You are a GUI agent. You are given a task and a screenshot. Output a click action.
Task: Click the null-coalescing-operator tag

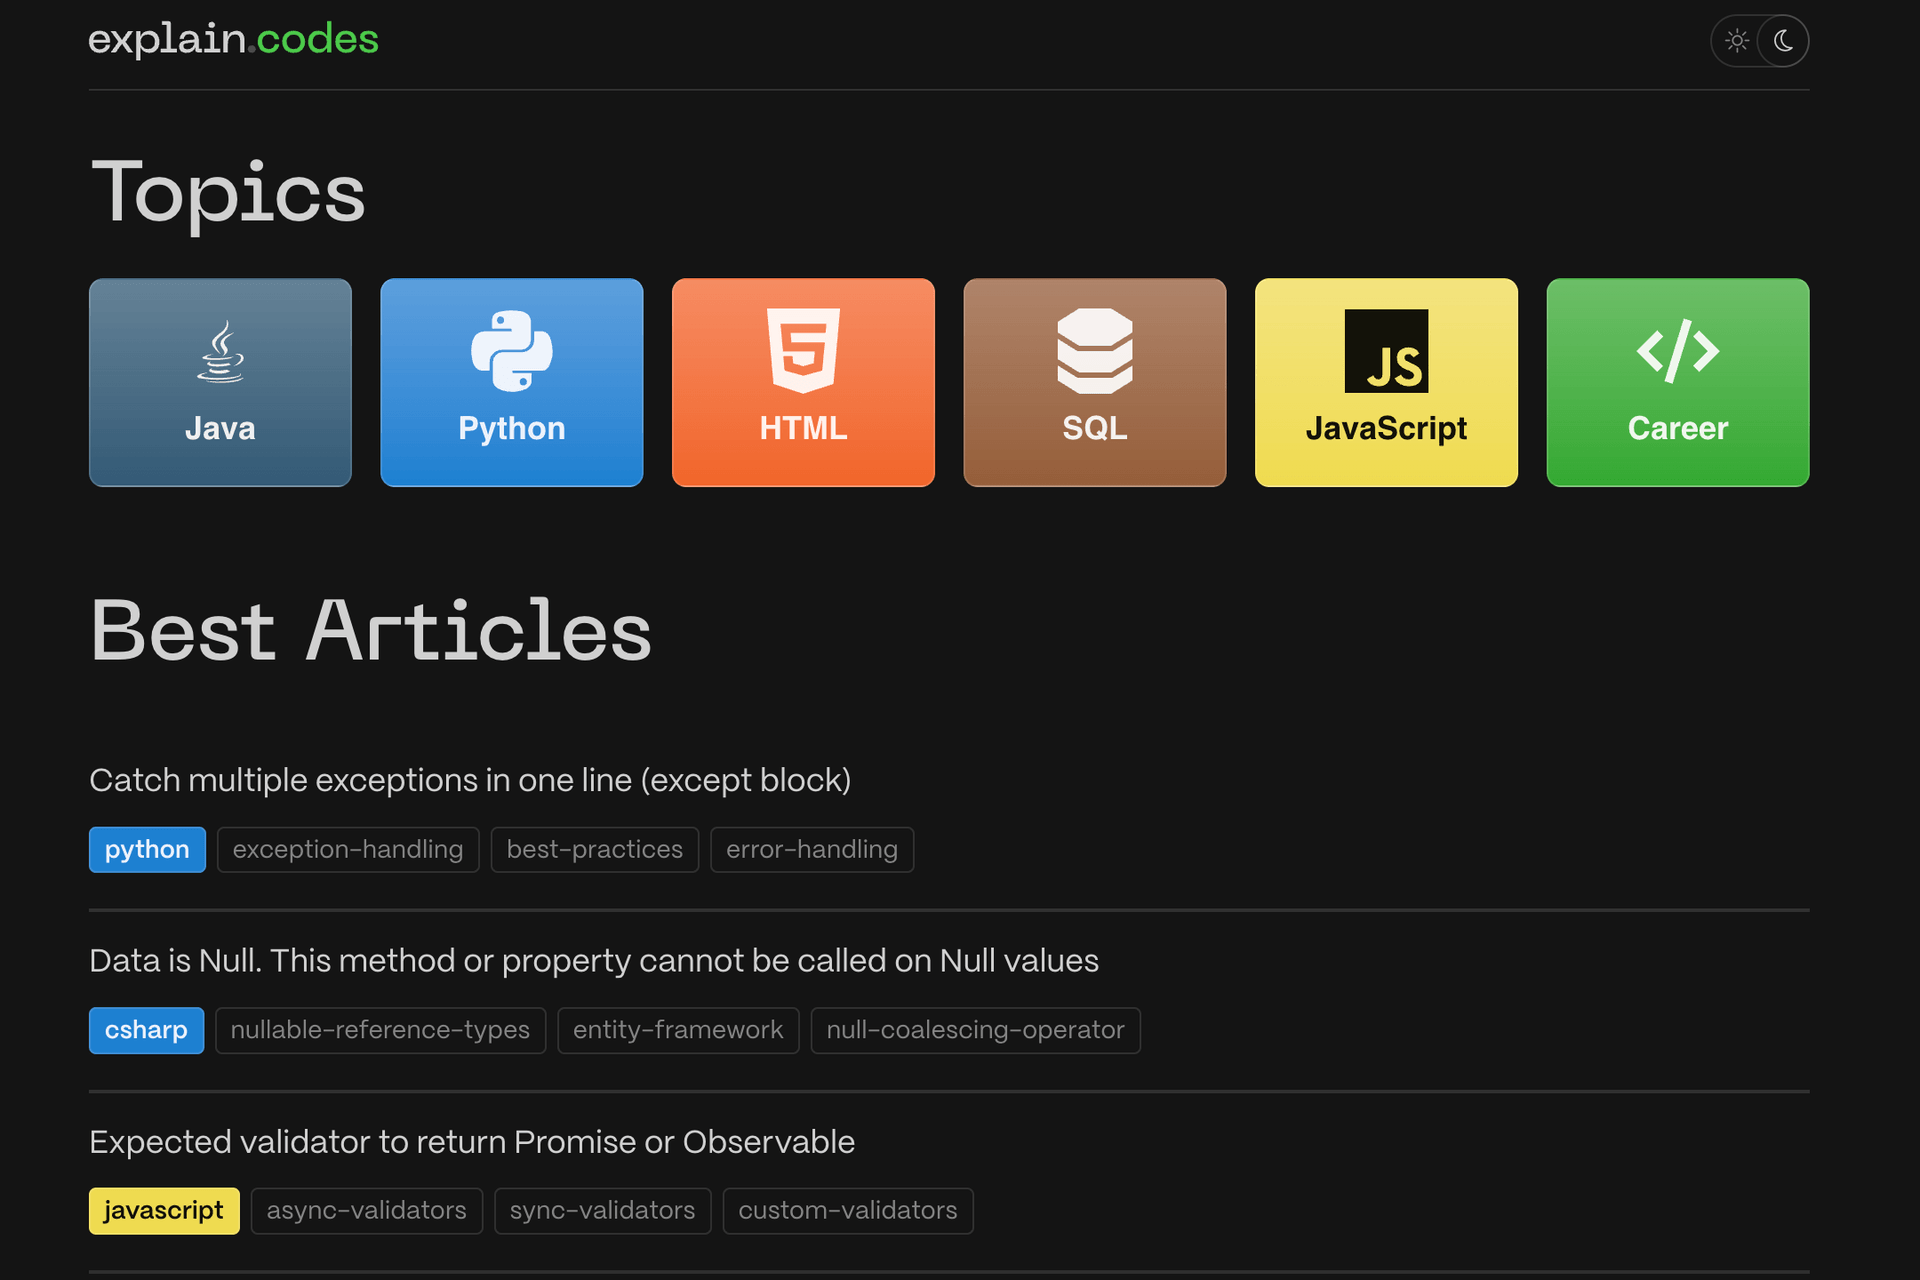click(x=975, y=1030)
